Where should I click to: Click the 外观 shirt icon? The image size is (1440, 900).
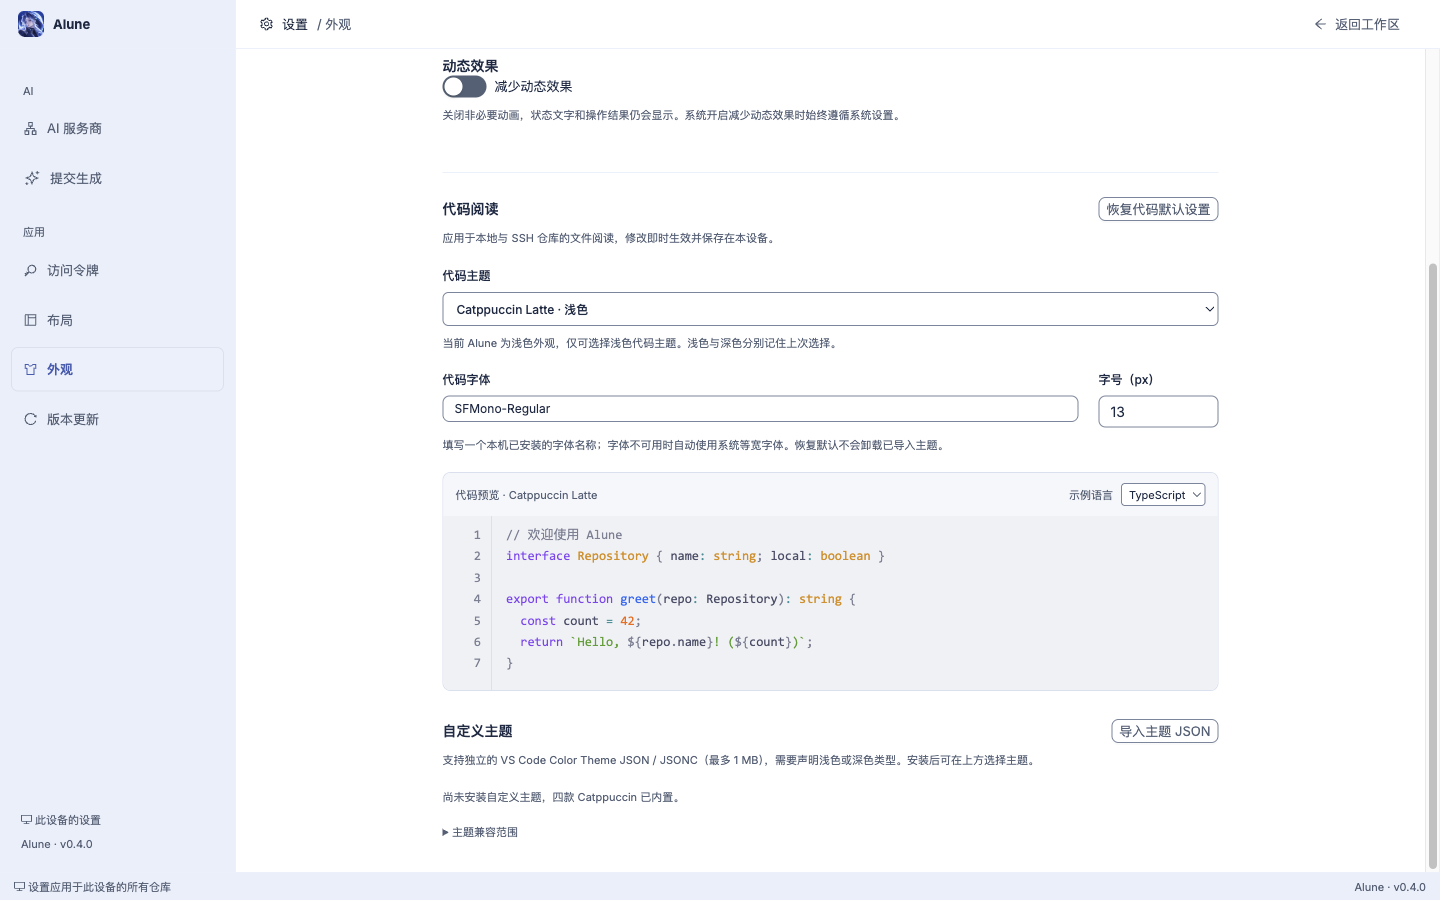click(x=30, y=369)
